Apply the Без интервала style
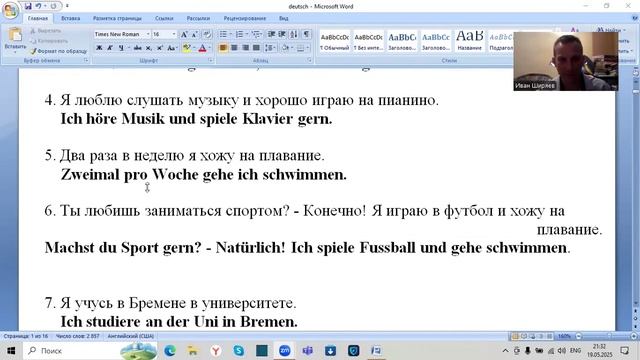The width and height of the screenshot is (640, 360). (x=368, y=41)
